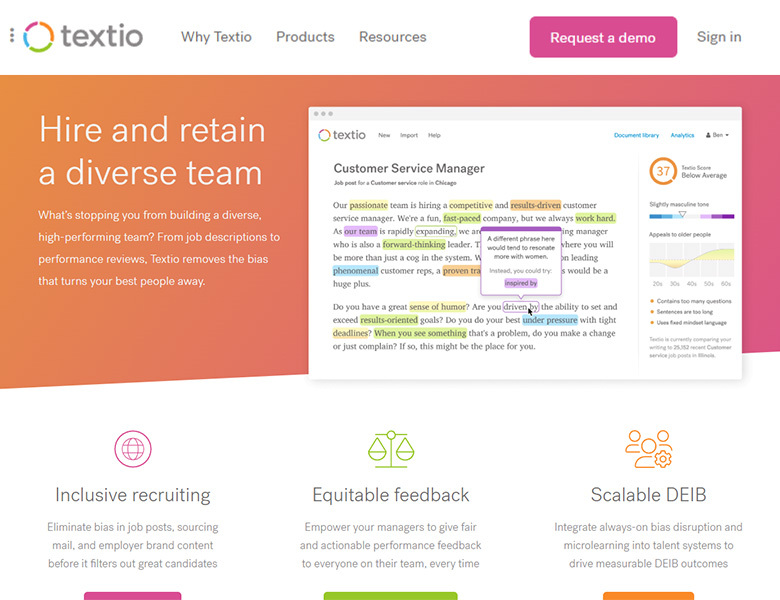Expand the Ben account dropdown
Screen dimensions: 780x600
[x=717, y=135]
